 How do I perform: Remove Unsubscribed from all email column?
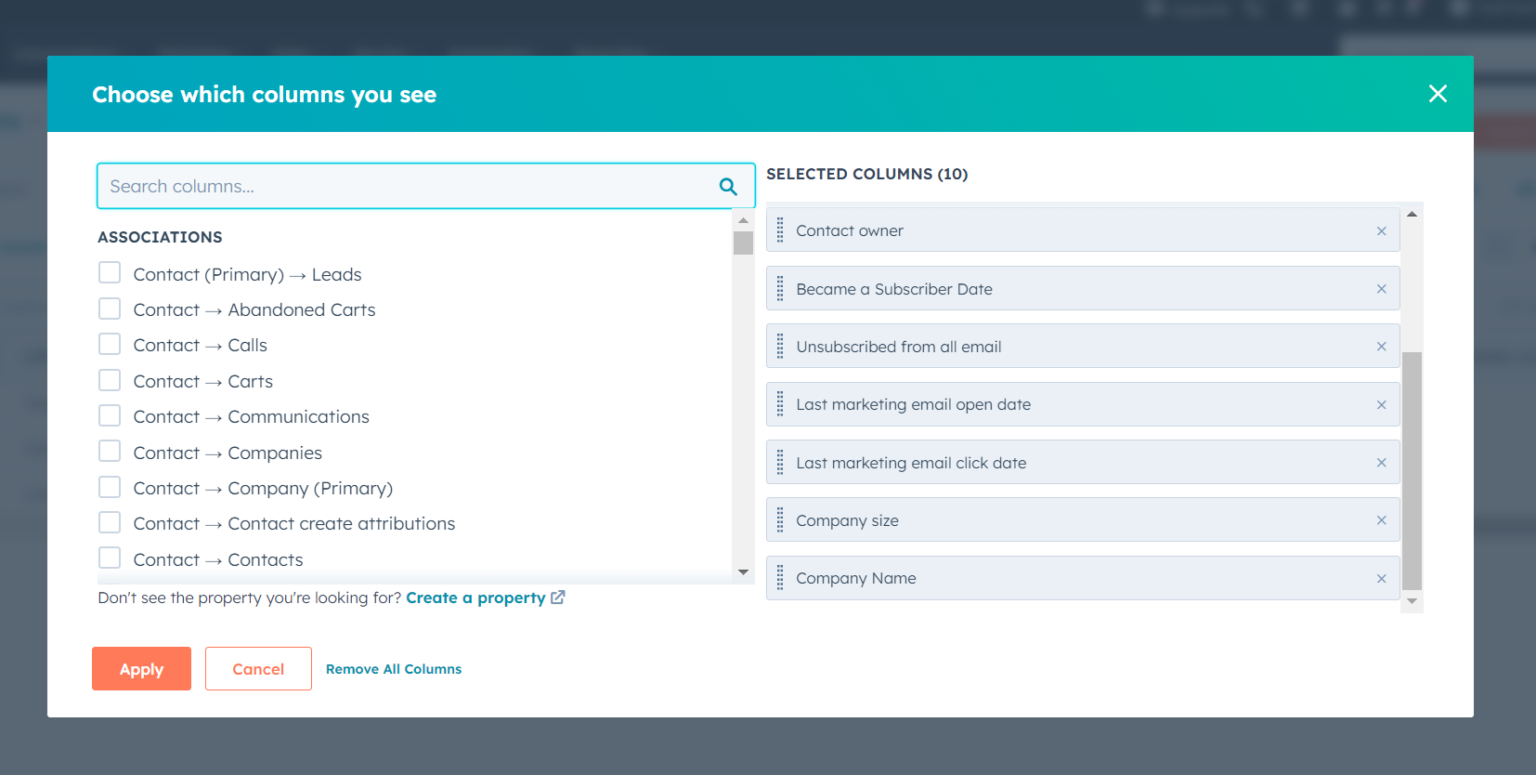pos(1381,345)
